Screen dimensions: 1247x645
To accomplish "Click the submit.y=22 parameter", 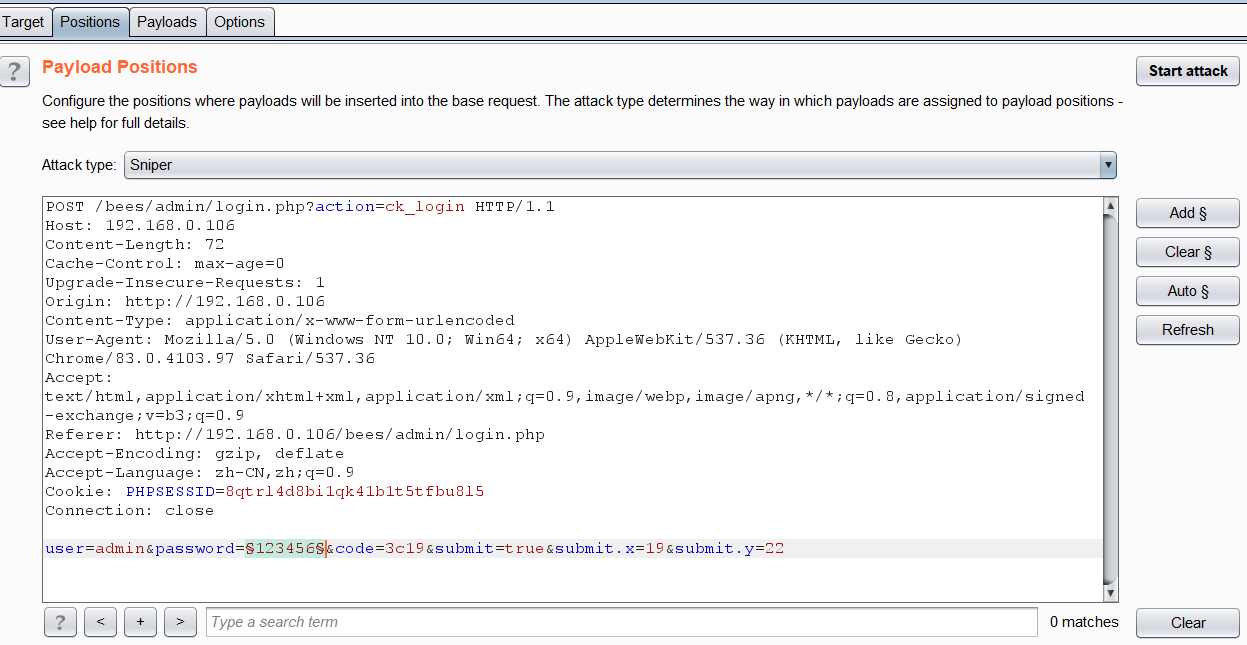I will tap(730, 549).
